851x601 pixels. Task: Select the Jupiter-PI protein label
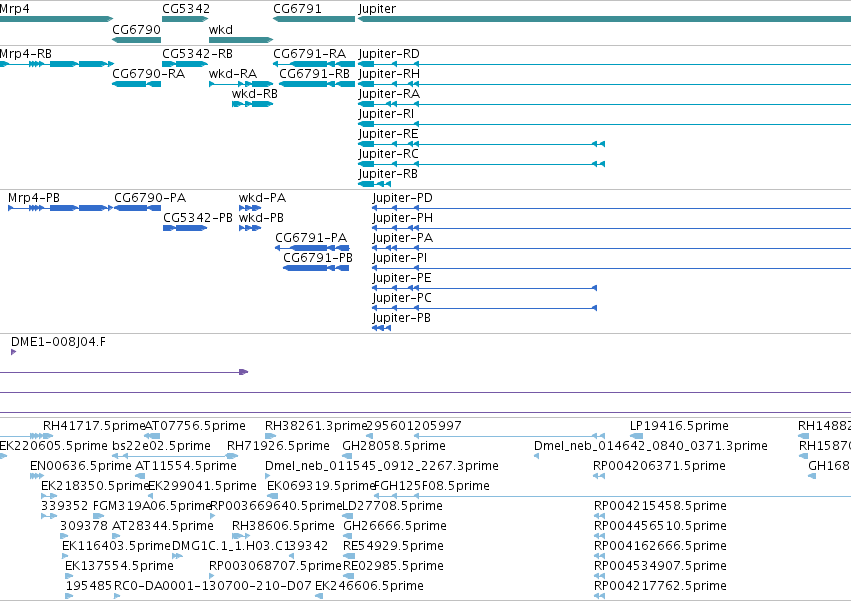pyautogui.click(x=399, y=258)
